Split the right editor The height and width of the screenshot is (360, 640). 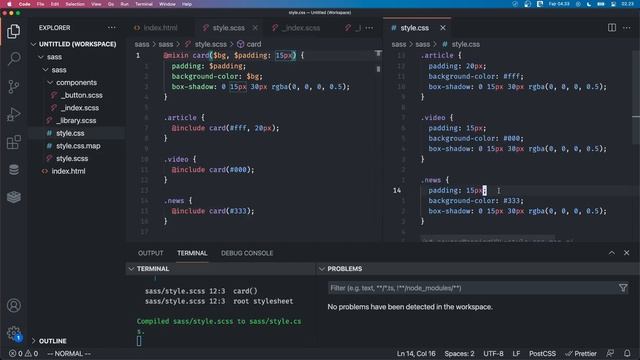[x=612, y=28]
